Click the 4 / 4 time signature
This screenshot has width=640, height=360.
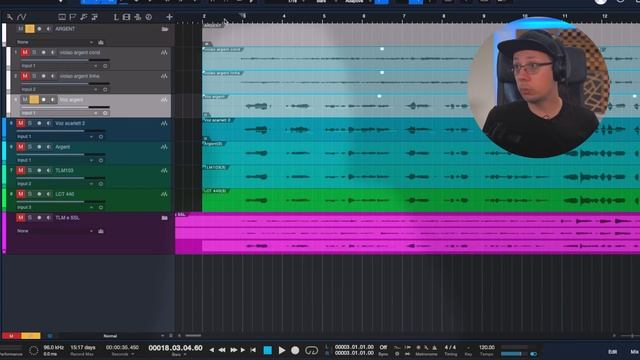pyautogui.click(x=450, y=347)
